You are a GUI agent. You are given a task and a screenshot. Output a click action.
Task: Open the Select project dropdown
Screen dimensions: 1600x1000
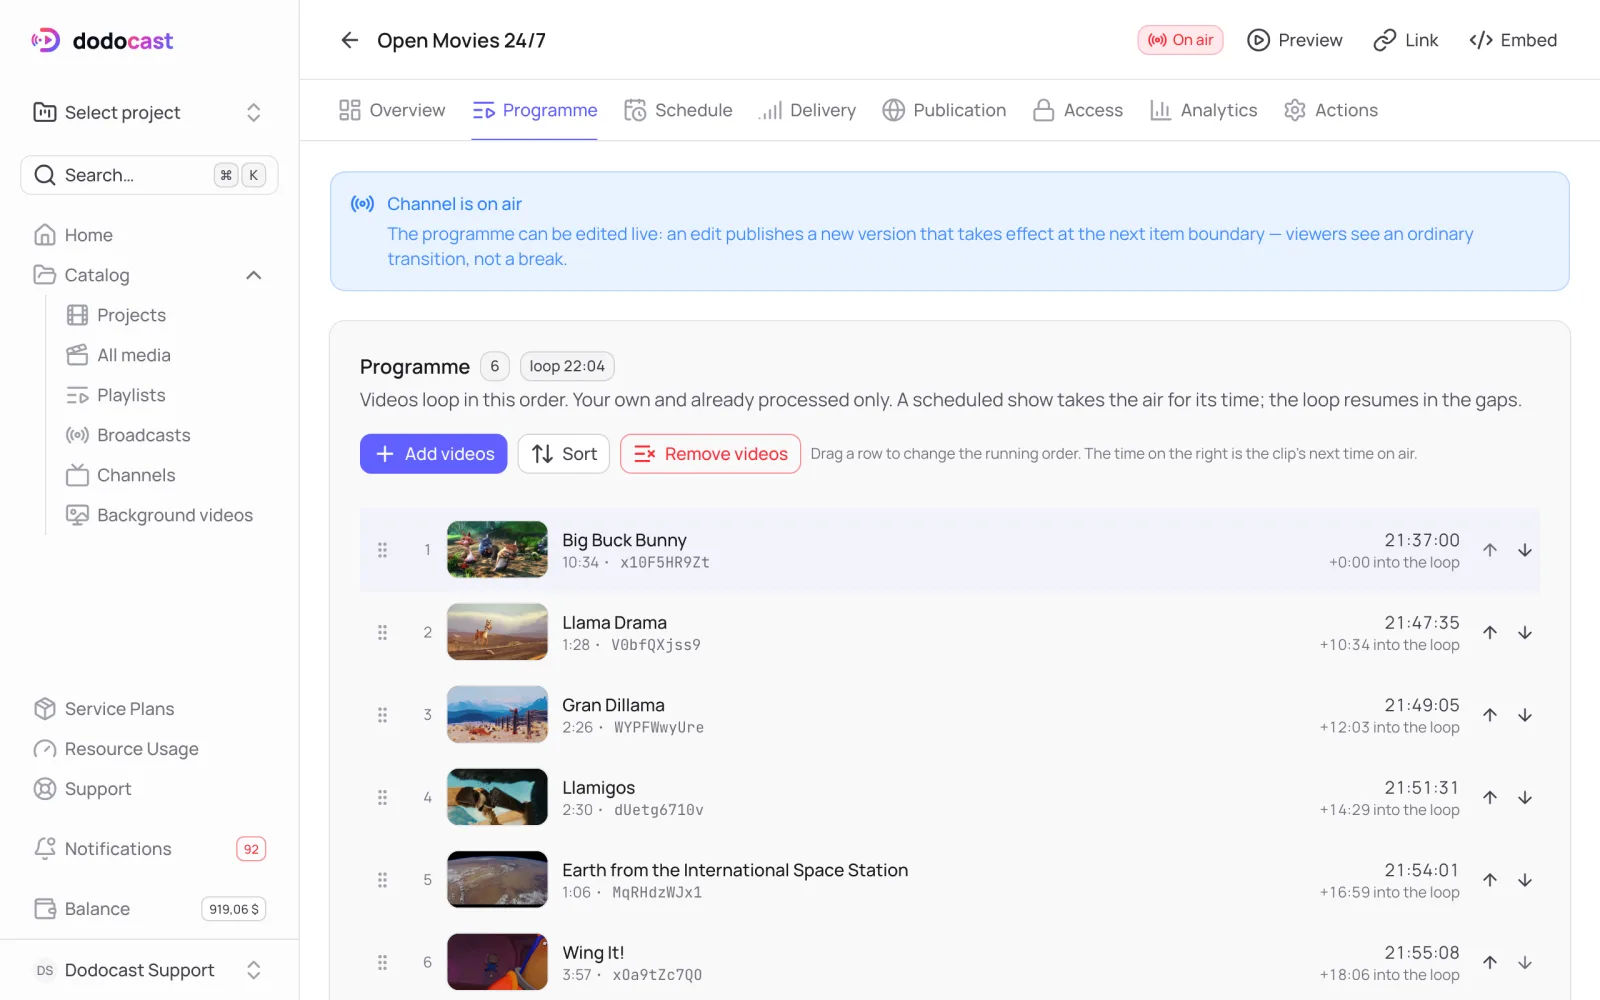pyautogui.click(x=149, y=112)
